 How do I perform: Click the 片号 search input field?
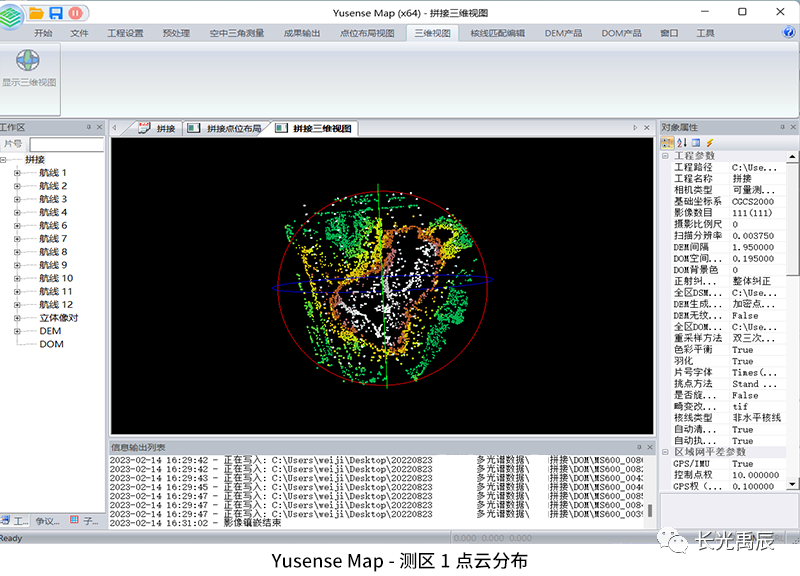66,145
